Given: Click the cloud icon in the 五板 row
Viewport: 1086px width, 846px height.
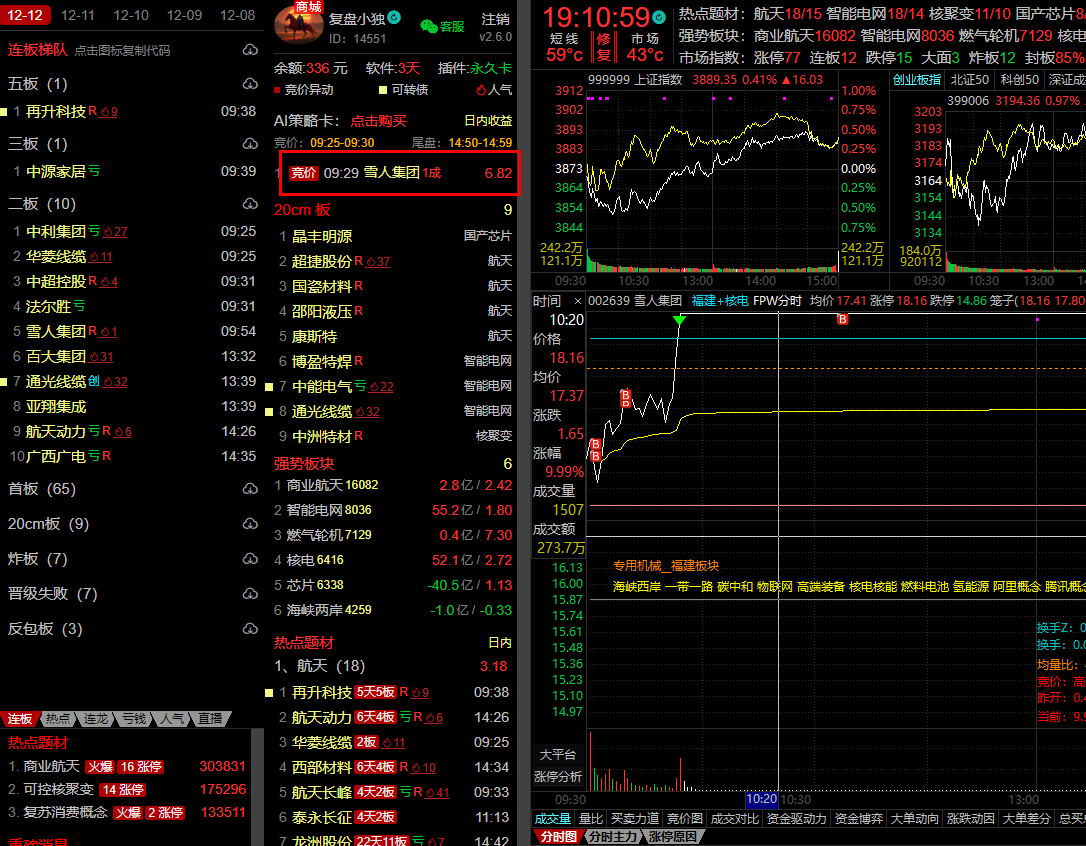Looking at the screenshot, I should tap(250, 84).
